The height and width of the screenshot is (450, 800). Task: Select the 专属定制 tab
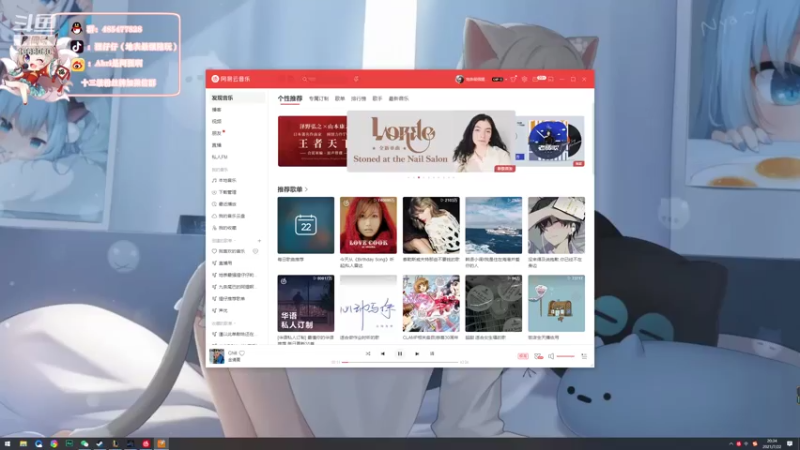[x=319, y=98]
